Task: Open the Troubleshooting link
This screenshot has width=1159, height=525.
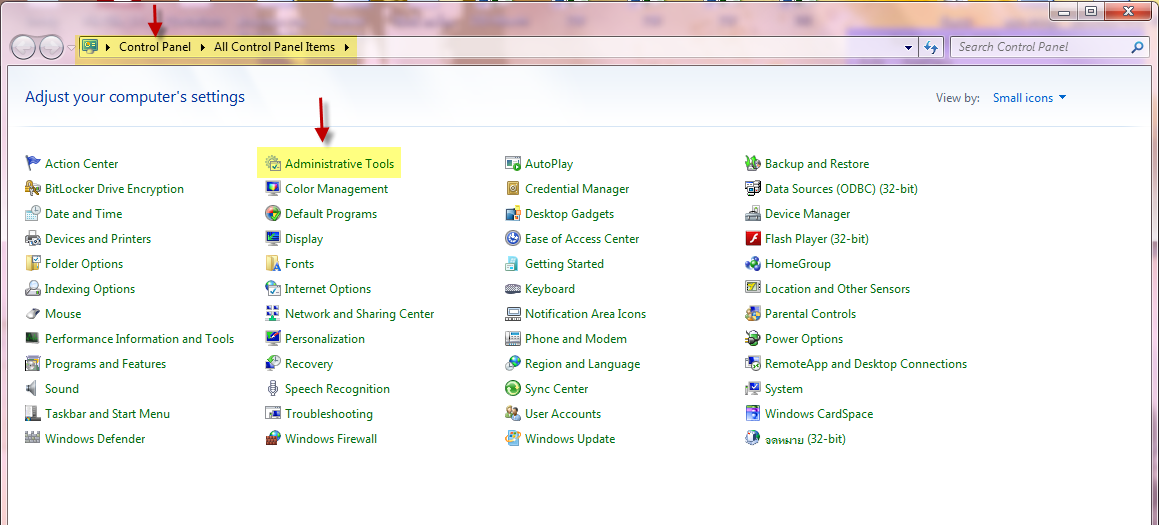Action: coord(329,414)
